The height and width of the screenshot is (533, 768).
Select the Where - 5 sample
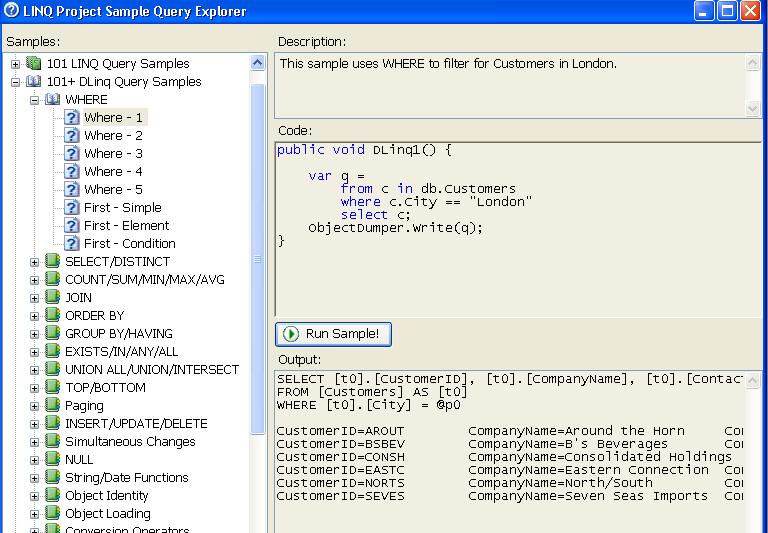[114, 190]
